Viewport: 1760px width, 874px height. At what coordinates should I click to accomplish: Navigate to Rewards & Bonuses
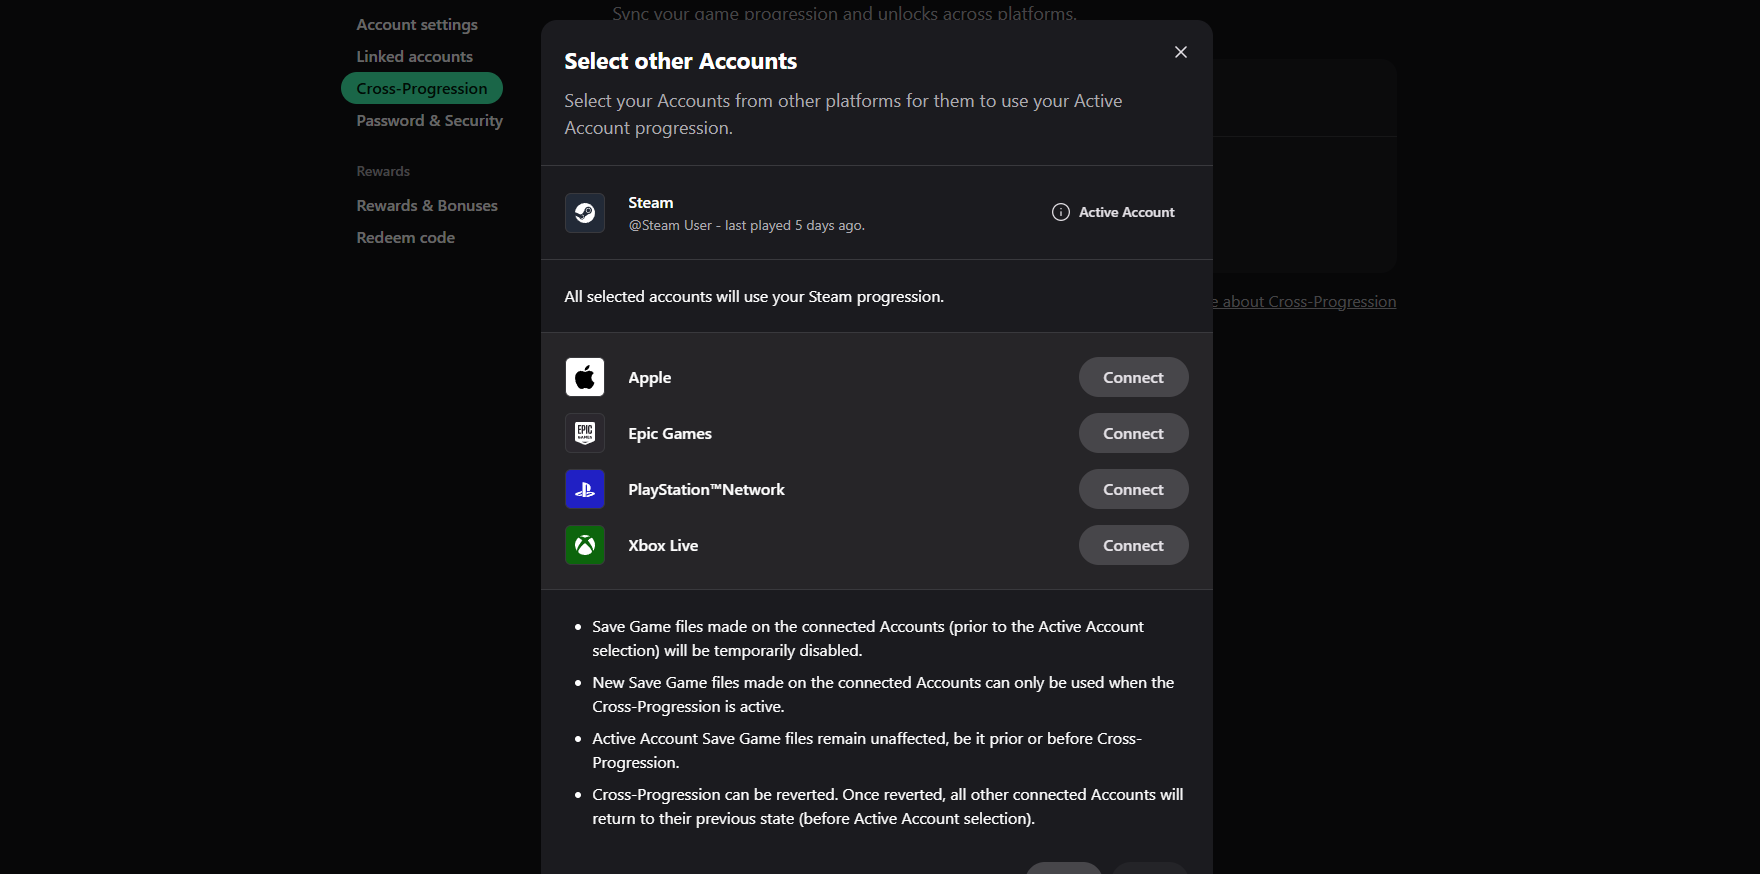(427, 206)
